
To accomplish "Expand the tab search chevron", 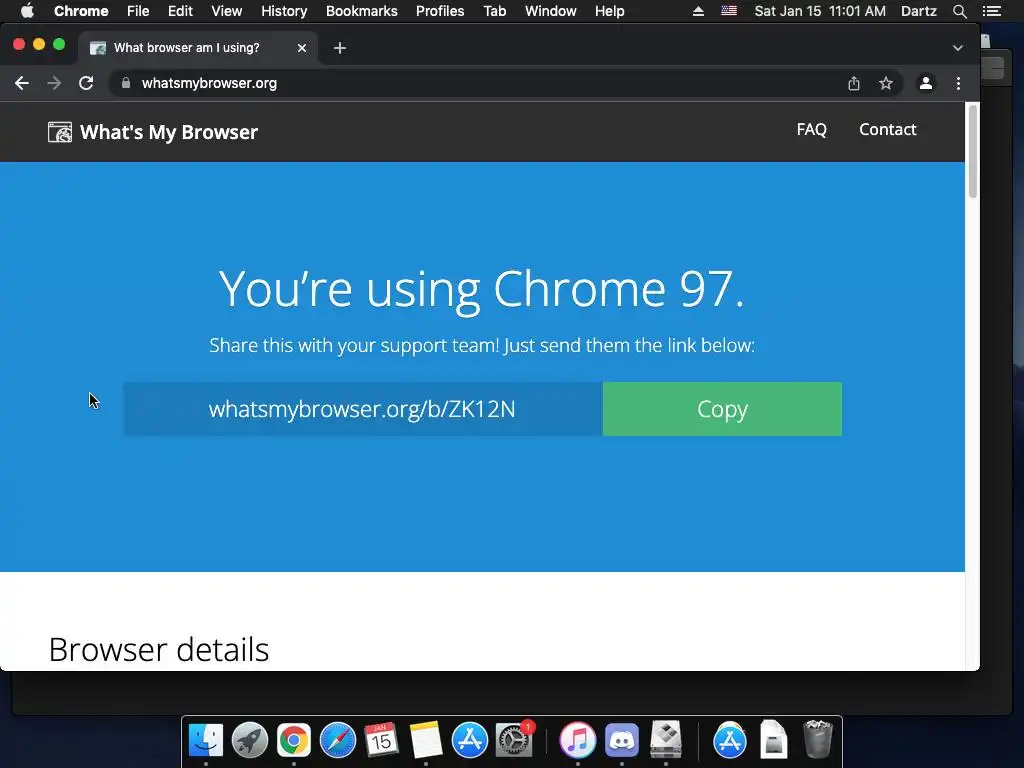I will [957, 48].
